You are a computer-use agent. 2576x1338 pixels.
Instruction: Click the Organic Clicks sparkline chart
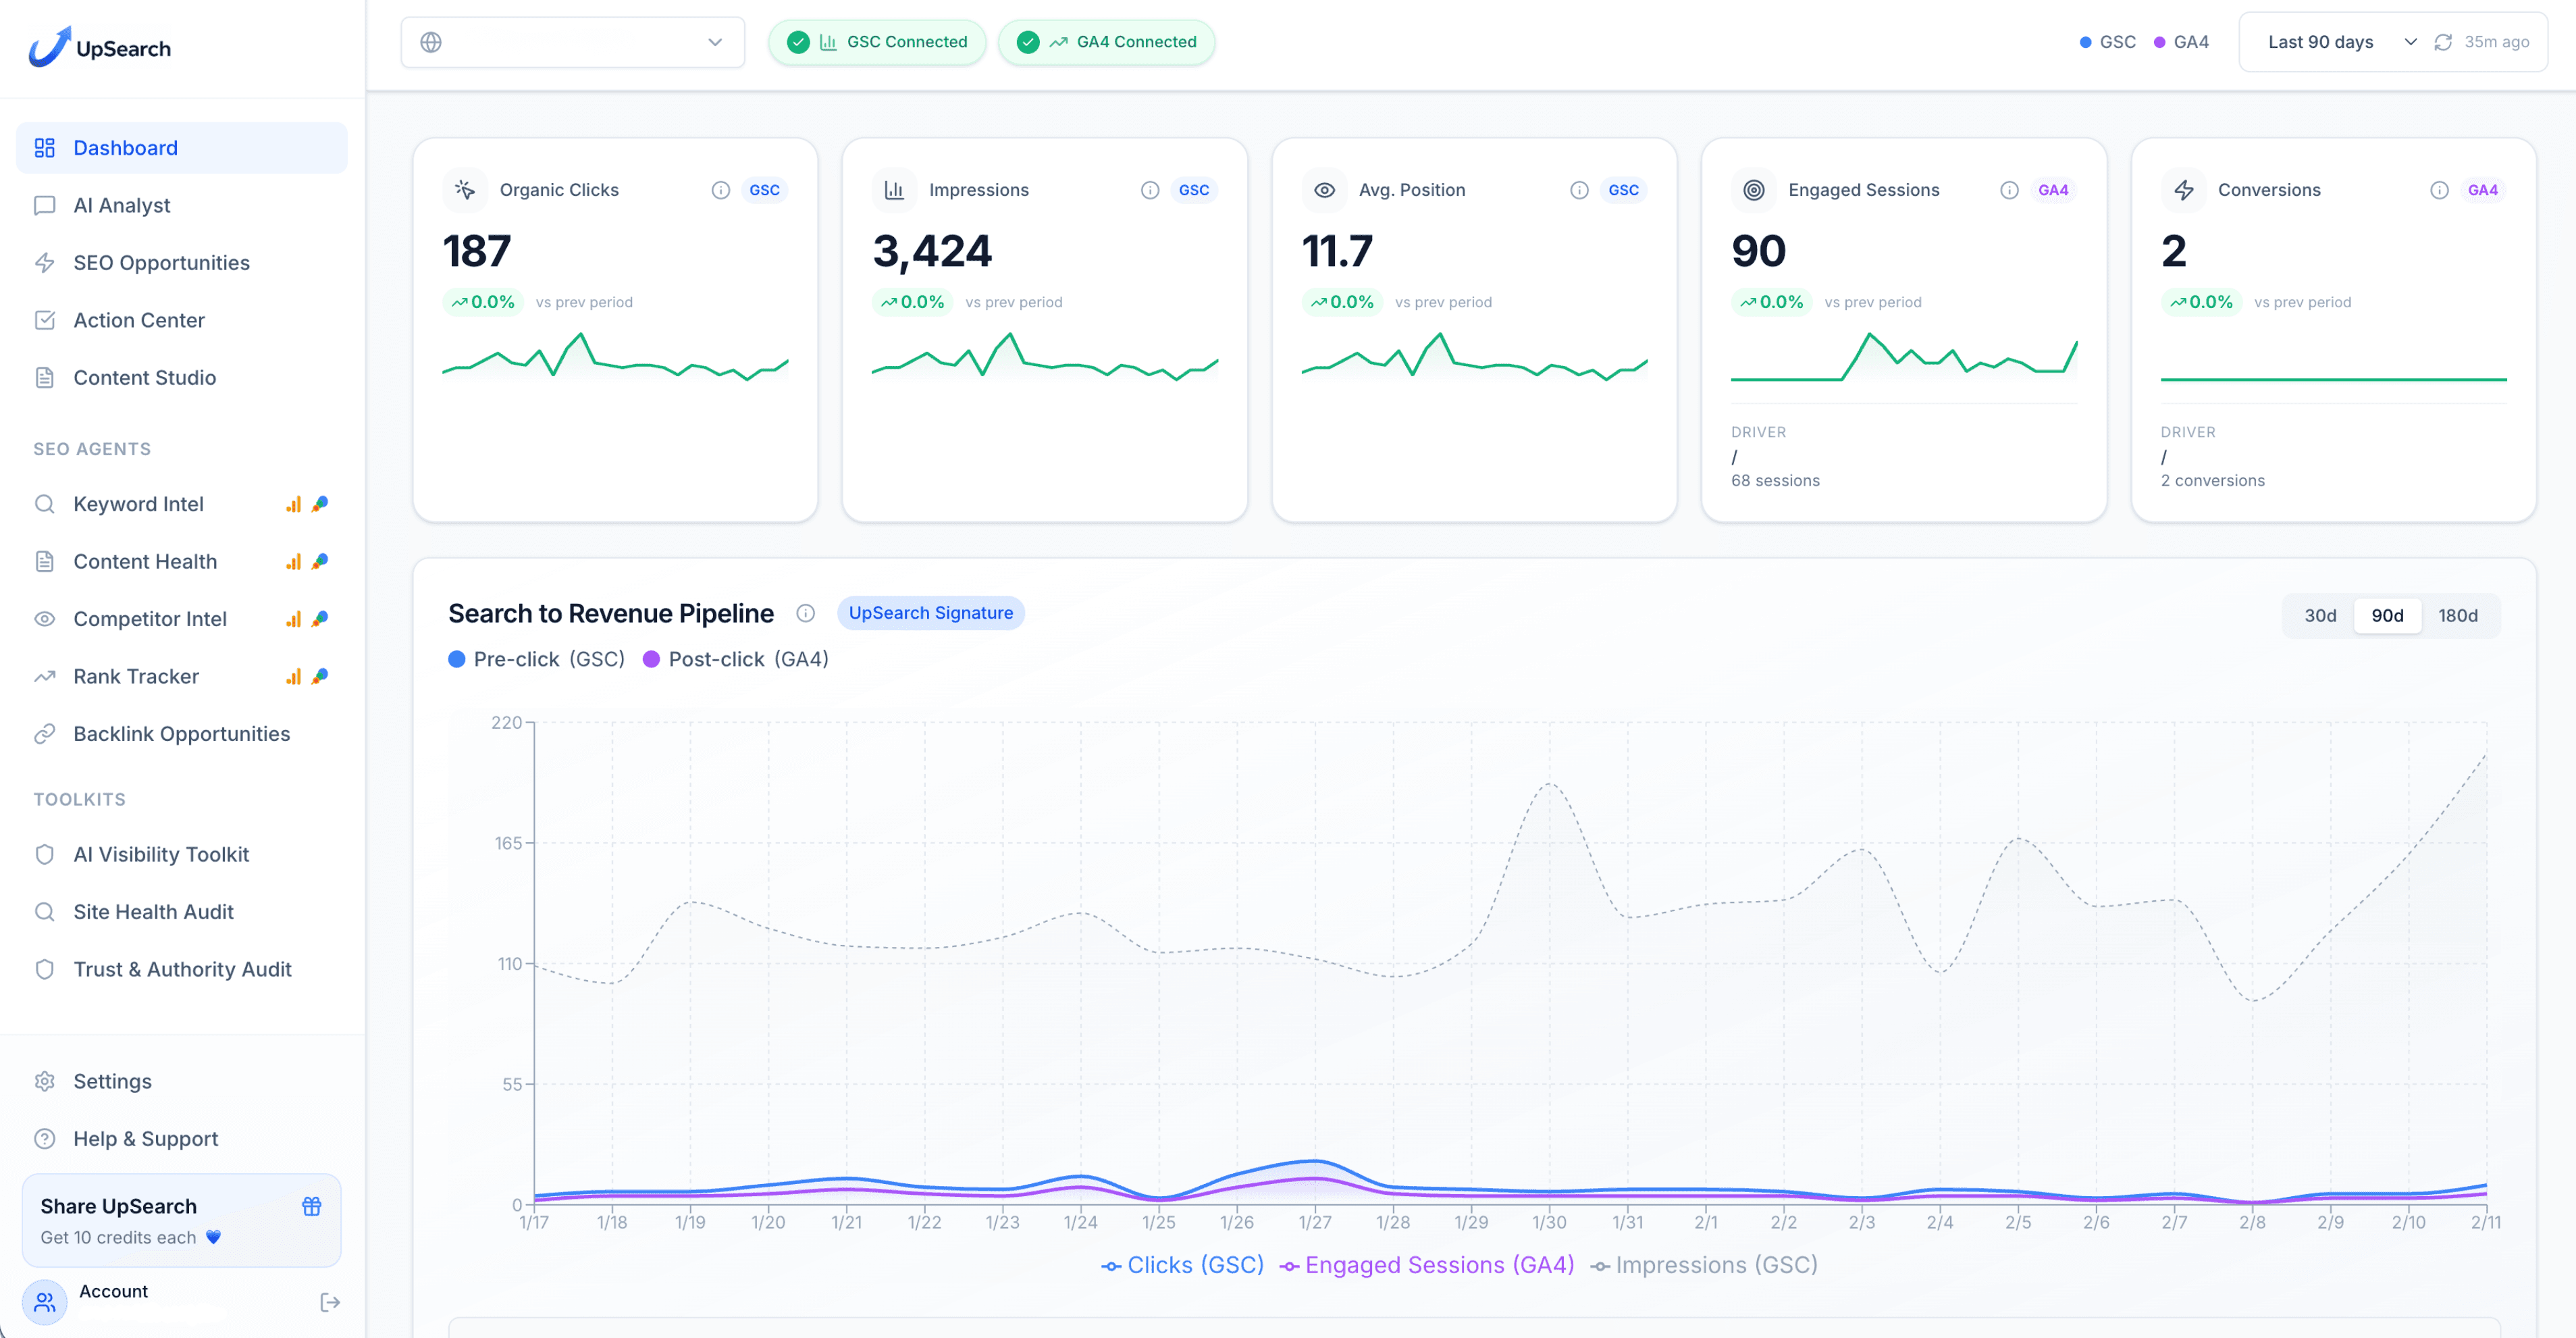pos(615,357)
